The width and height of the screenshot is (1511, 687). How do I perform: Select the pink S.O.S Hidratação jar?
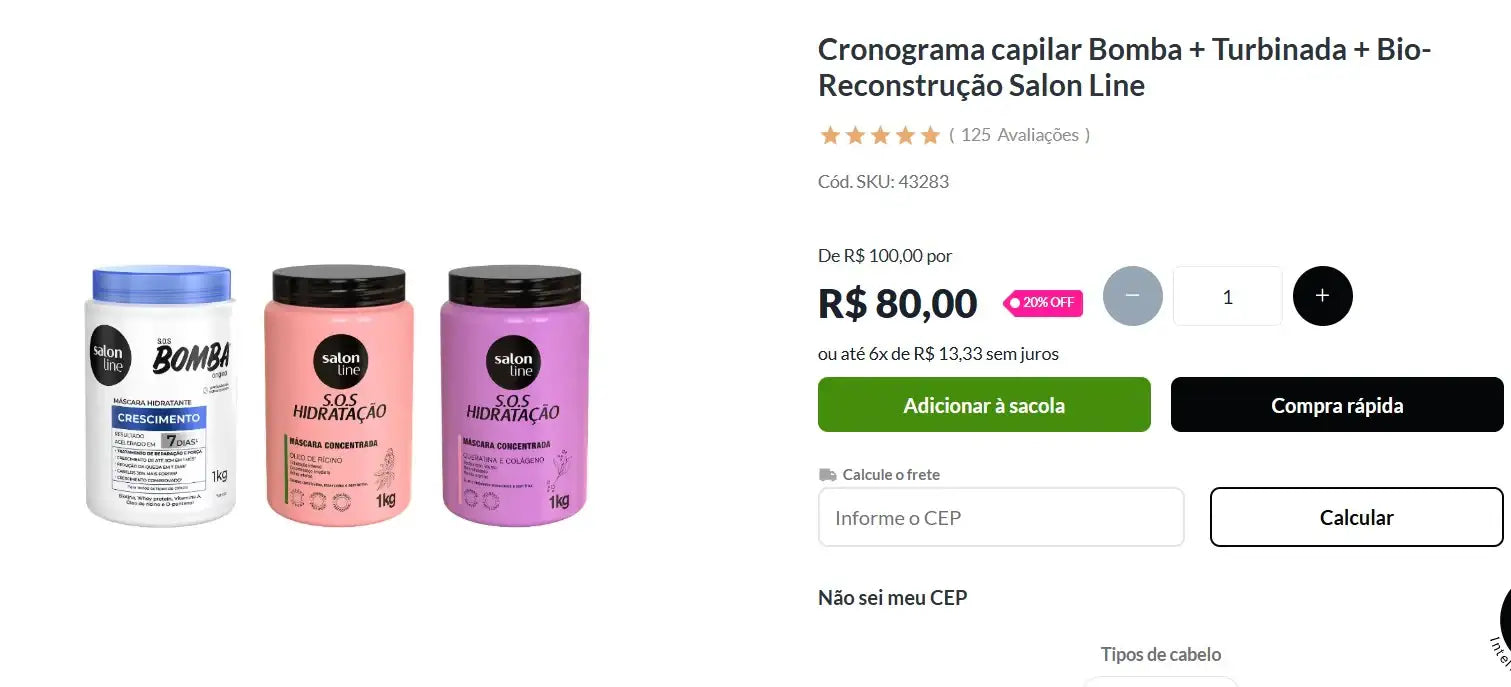pyautogui.click(x=339, y=396)
